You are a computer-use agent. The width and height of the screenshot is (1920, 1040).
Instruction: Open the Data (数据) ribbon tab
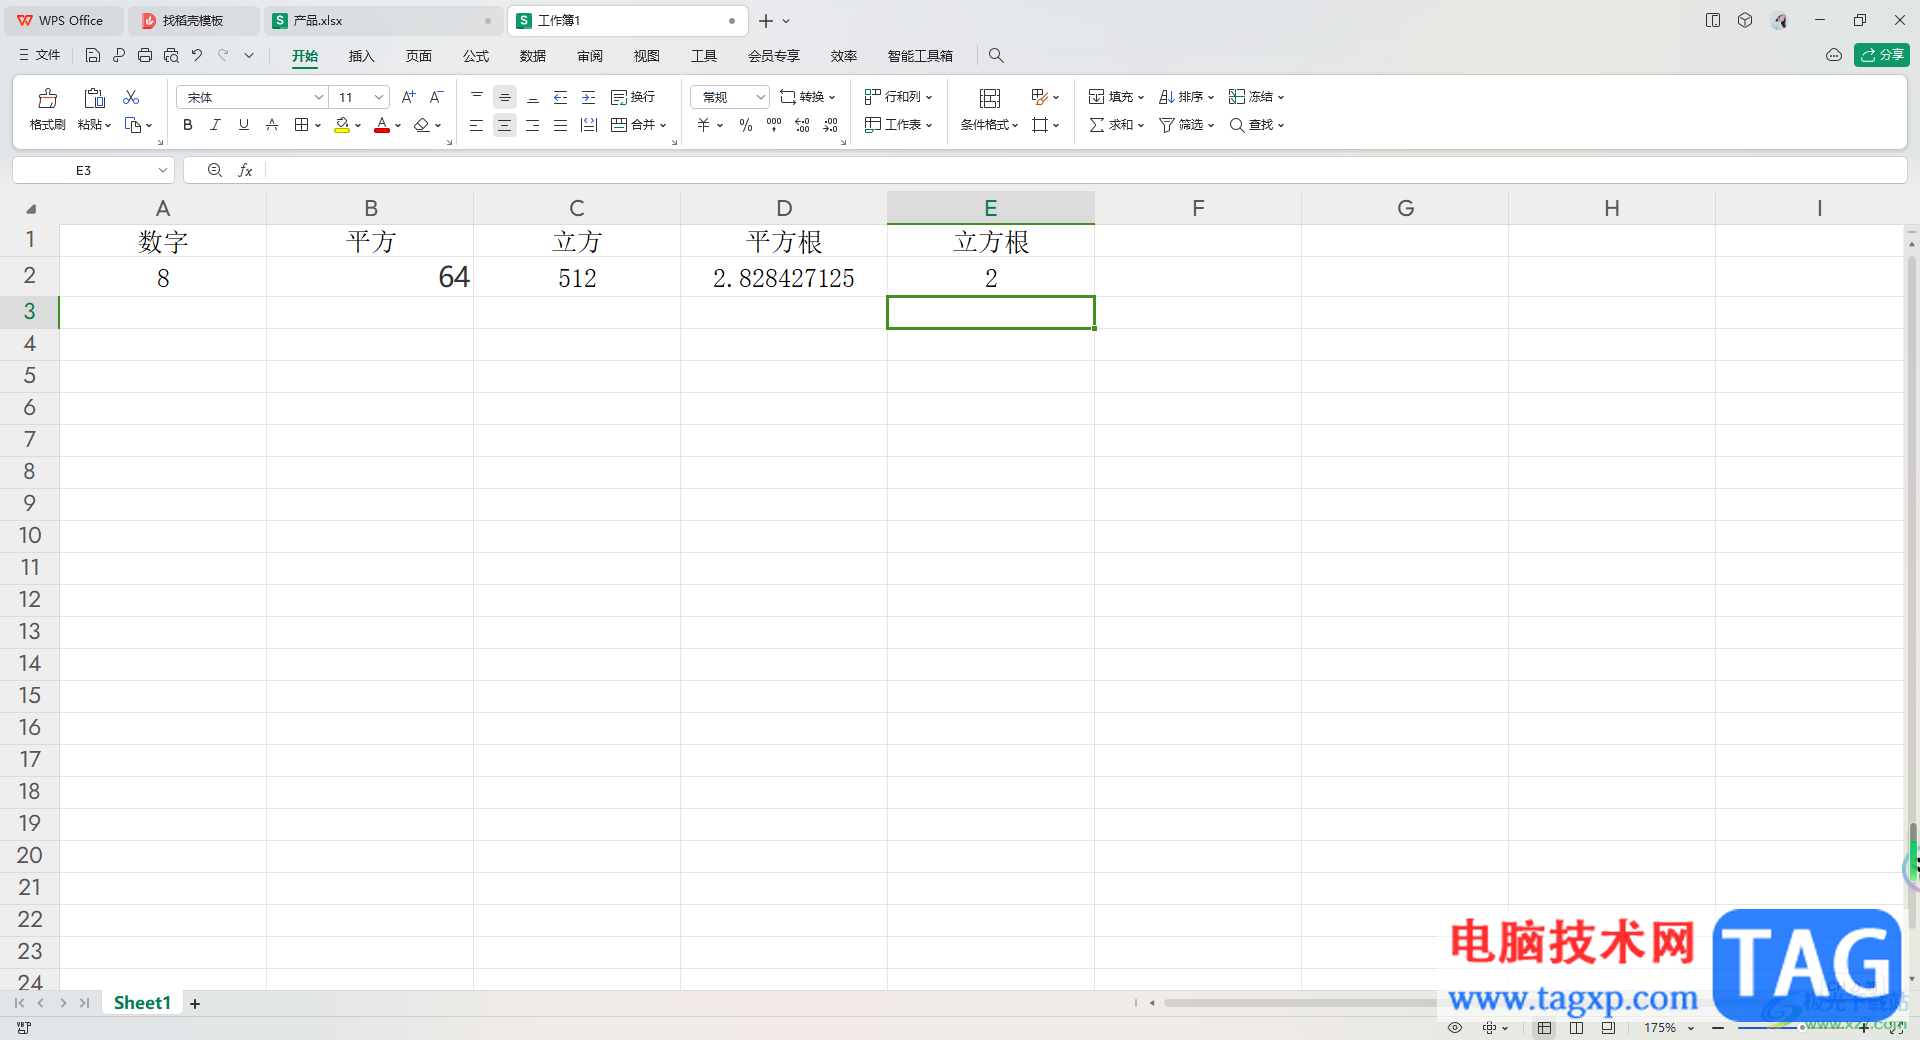click(x=533, y=56)
